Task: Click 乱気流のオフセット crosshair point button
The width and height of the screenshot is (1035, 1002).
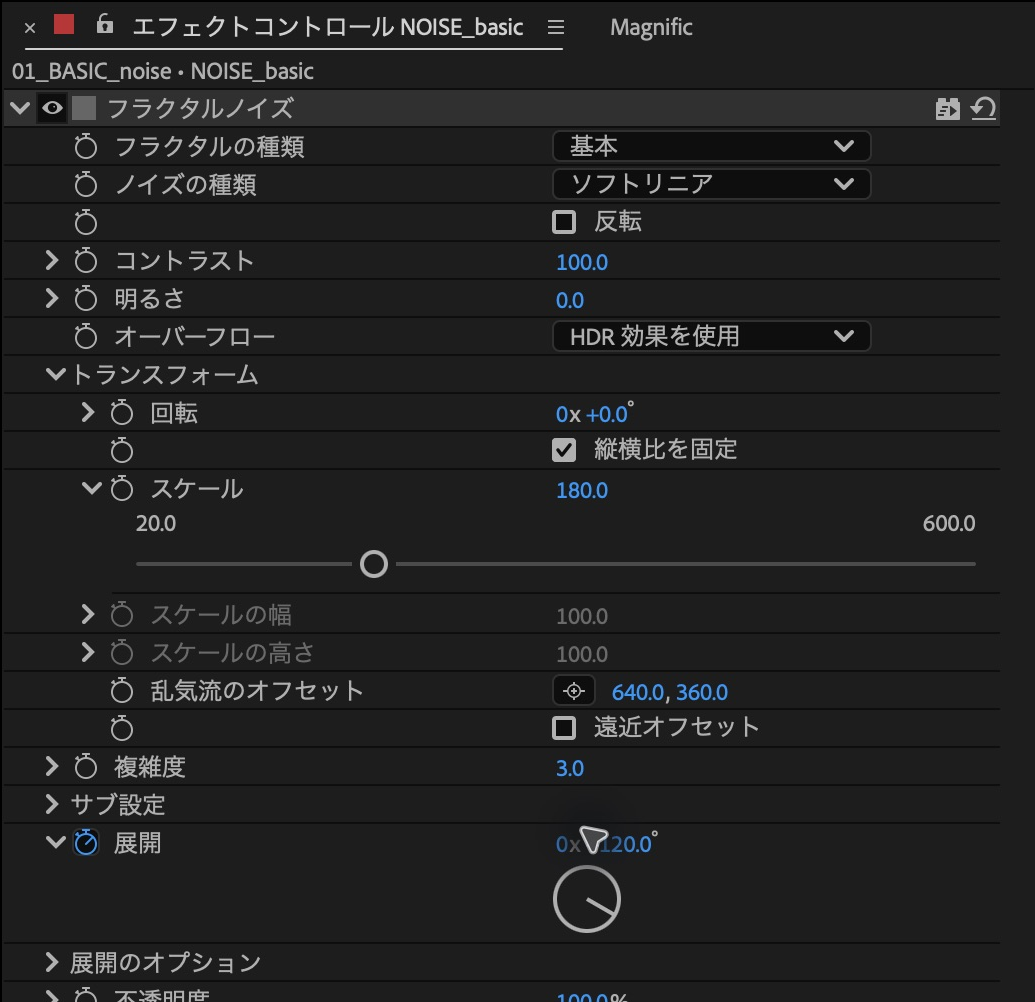Action: click(x=574, y=691)
